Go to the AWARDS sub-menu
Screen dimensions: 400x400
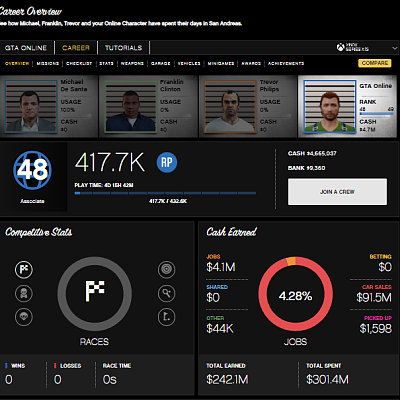251,63
